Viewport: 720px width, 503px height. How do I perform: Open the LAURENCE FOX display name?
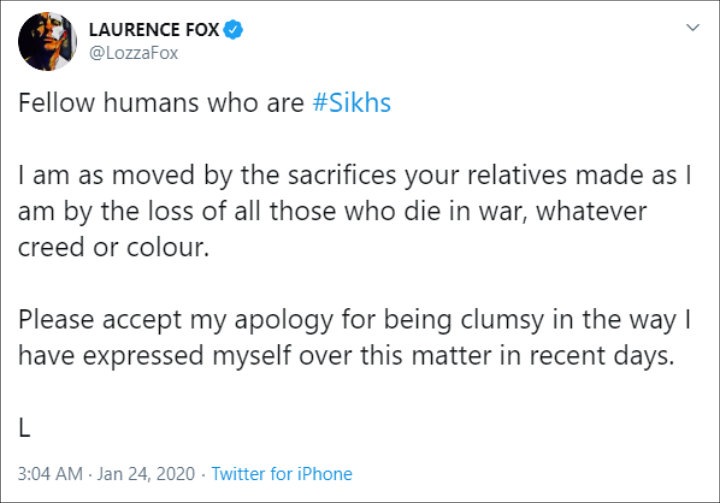click(154, 30)
